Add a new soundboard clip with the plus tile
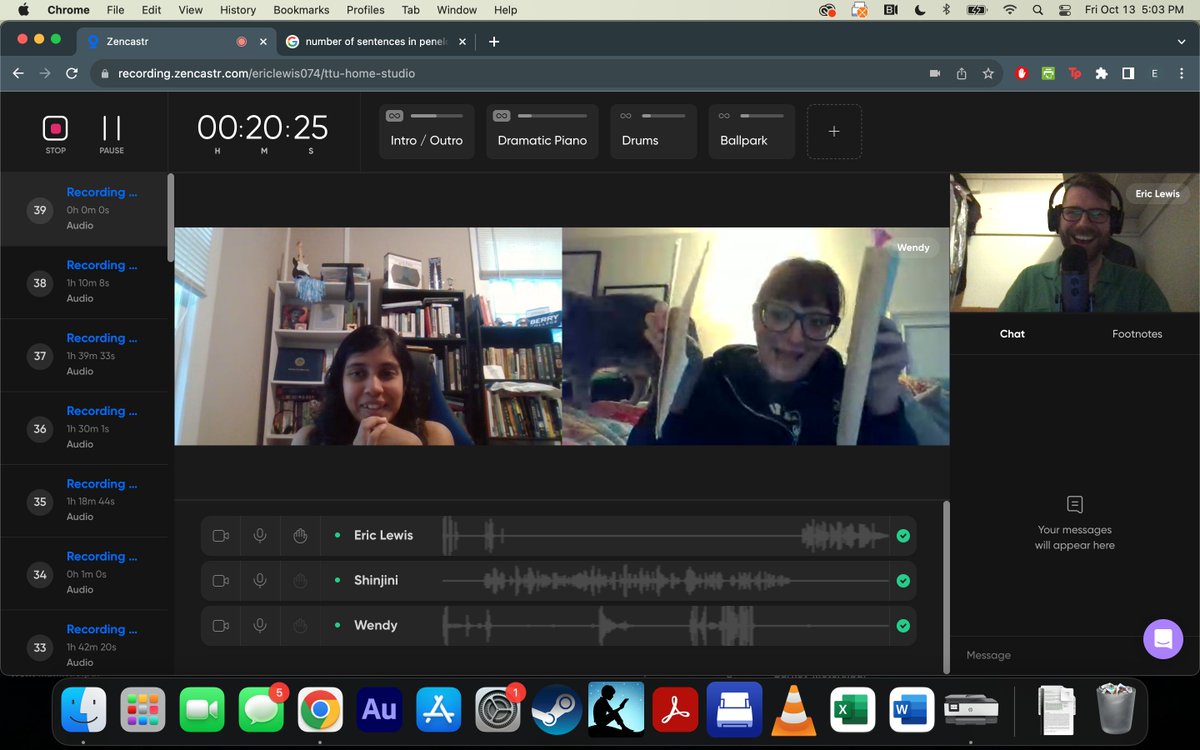The width and height of the screenshot is (1200, 750). (834, 131)
